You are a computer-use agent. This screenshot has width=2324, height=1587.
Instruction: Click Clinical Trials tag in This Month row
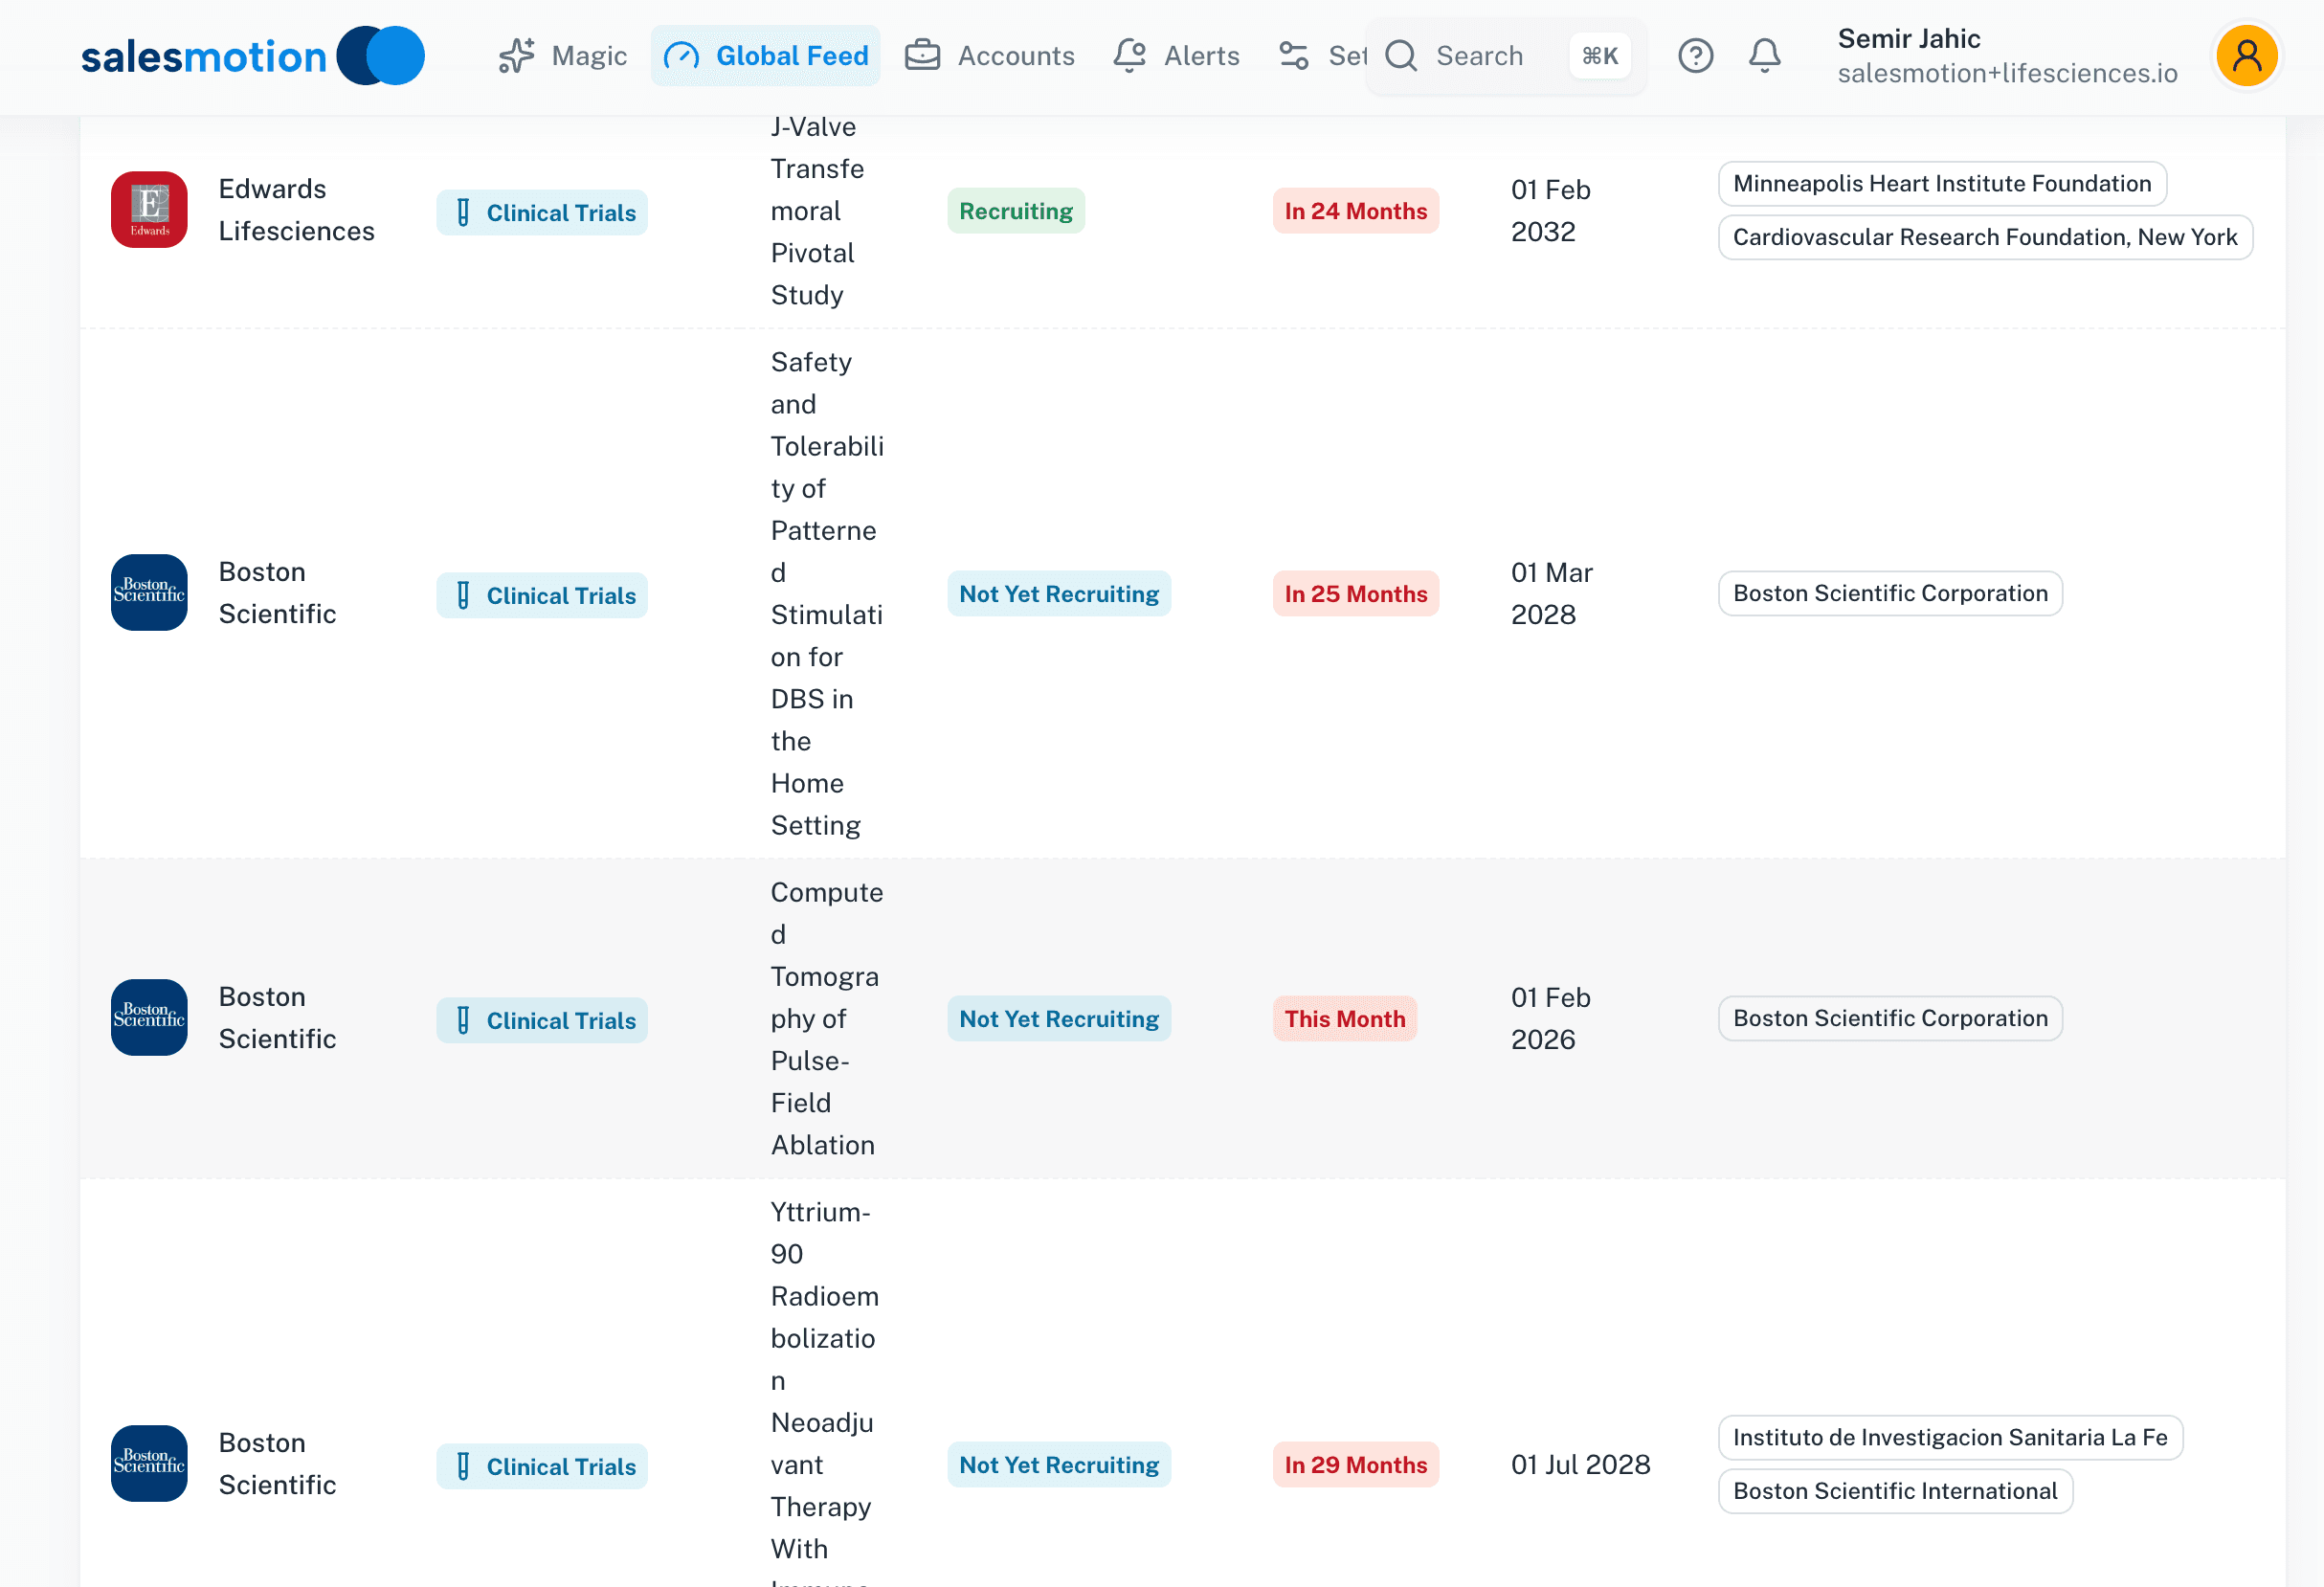[542, 1021]
